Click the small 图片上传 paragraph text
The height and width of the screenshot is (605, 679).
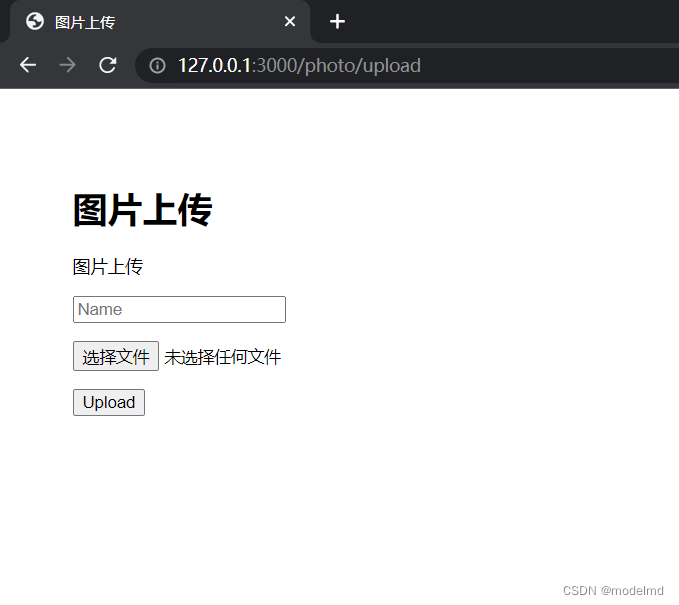coord(108,267)
